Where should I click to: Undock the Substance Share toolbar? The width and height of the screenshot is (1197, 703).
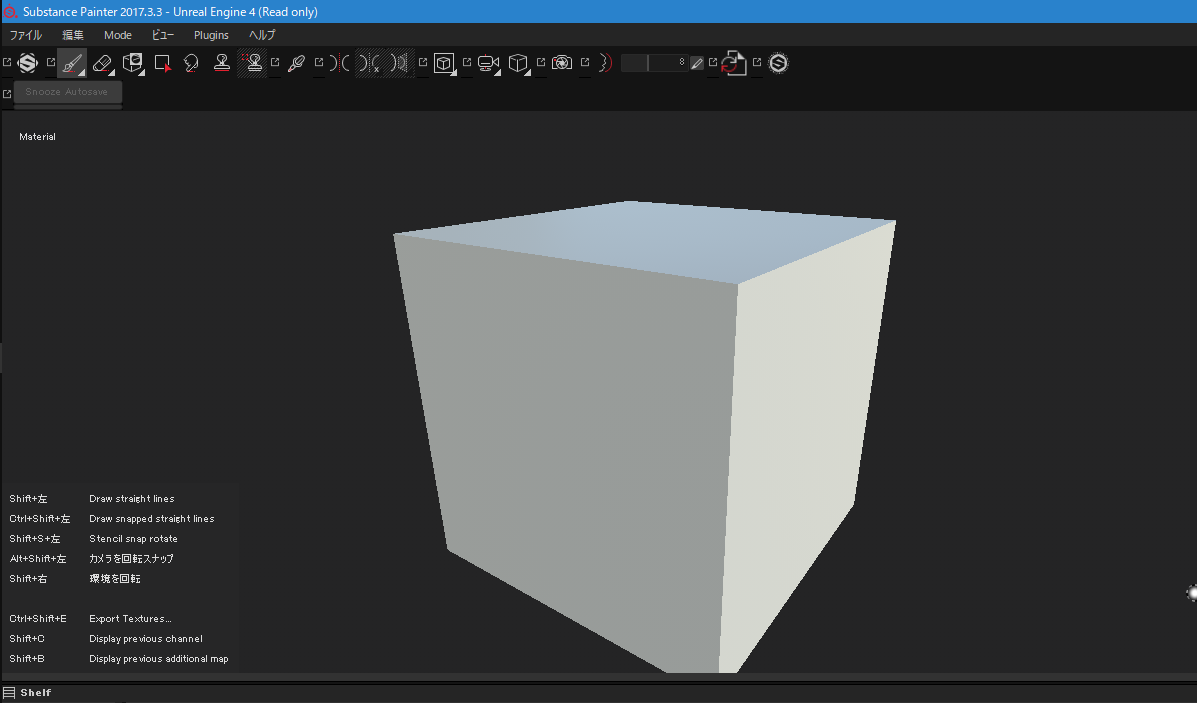click(757, 63)
